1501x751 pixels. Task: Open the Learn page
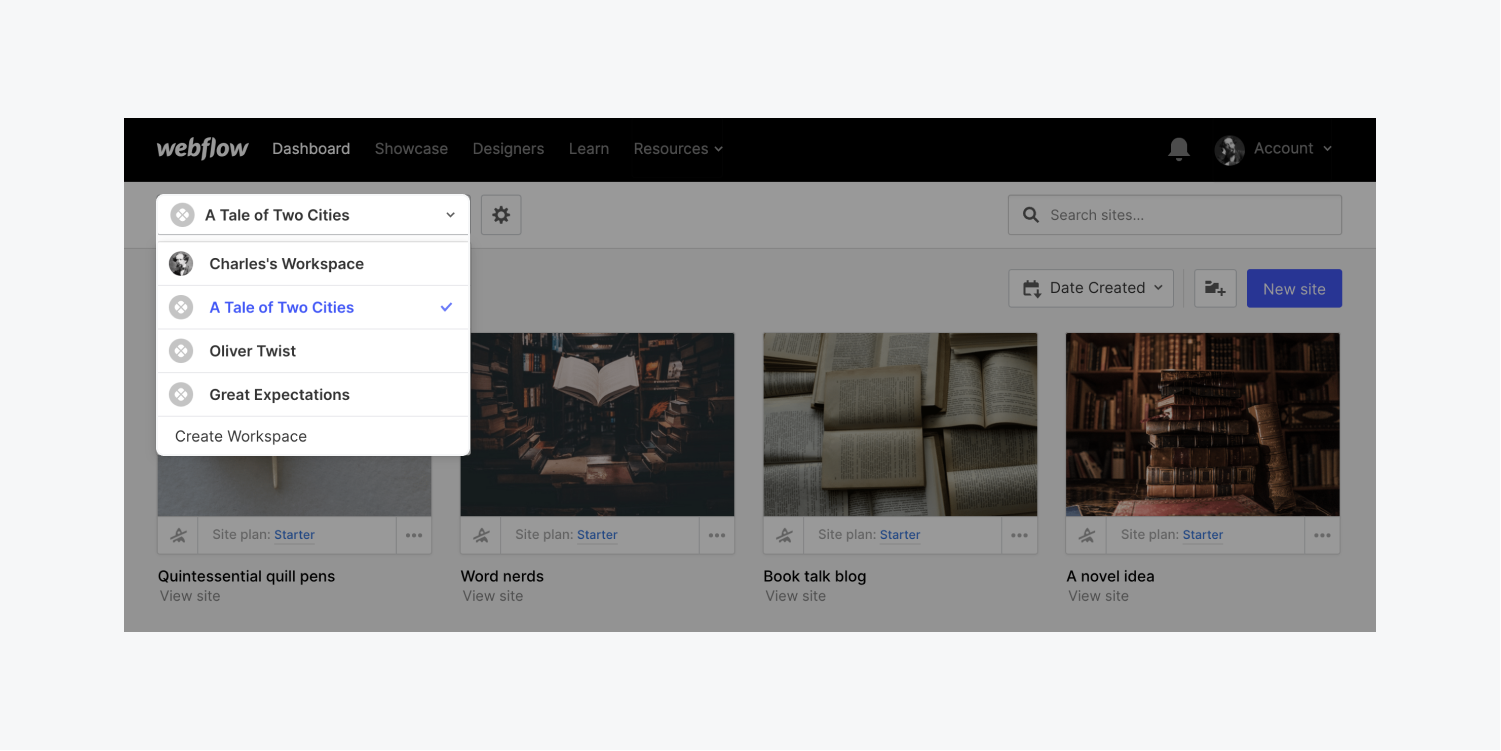coord(589,149)
